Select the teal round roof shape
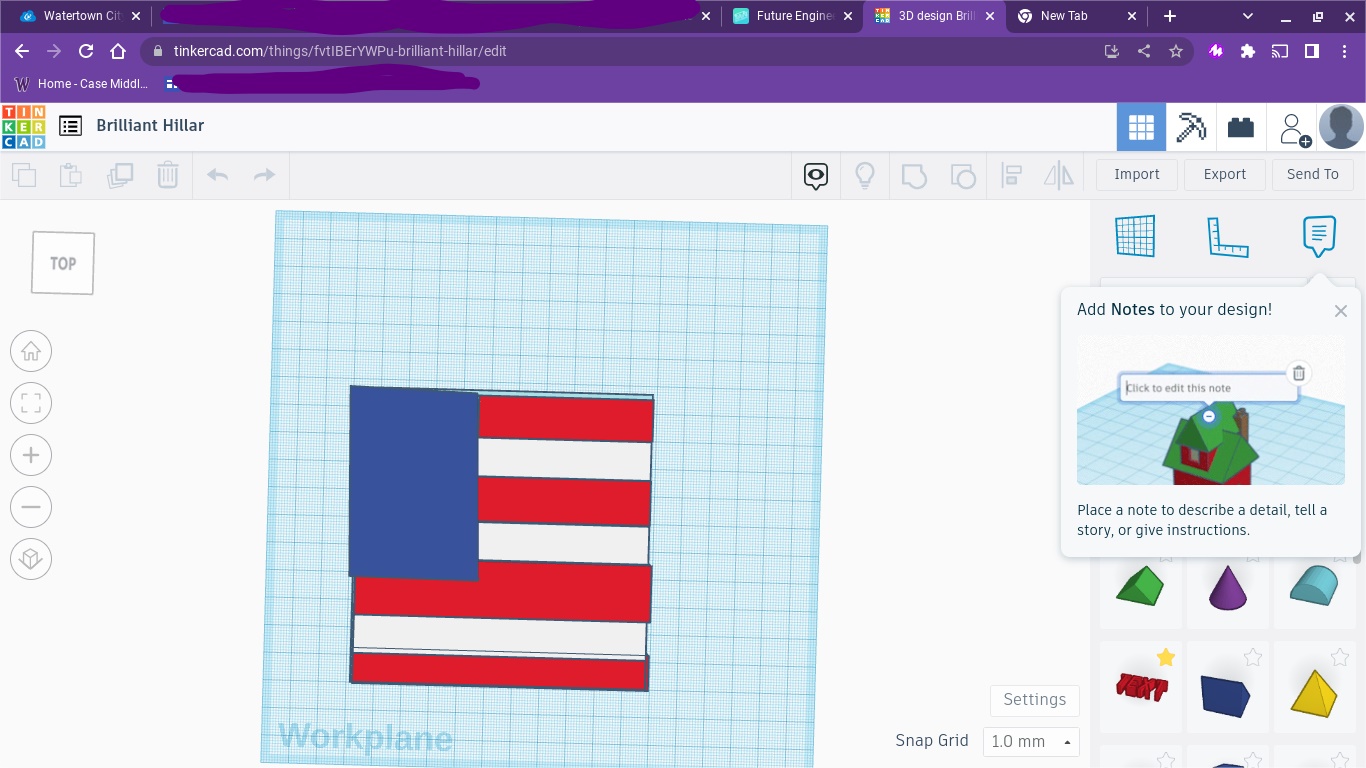The height and width of the screenshot is (768, 1366). (x=1314, y=584)
